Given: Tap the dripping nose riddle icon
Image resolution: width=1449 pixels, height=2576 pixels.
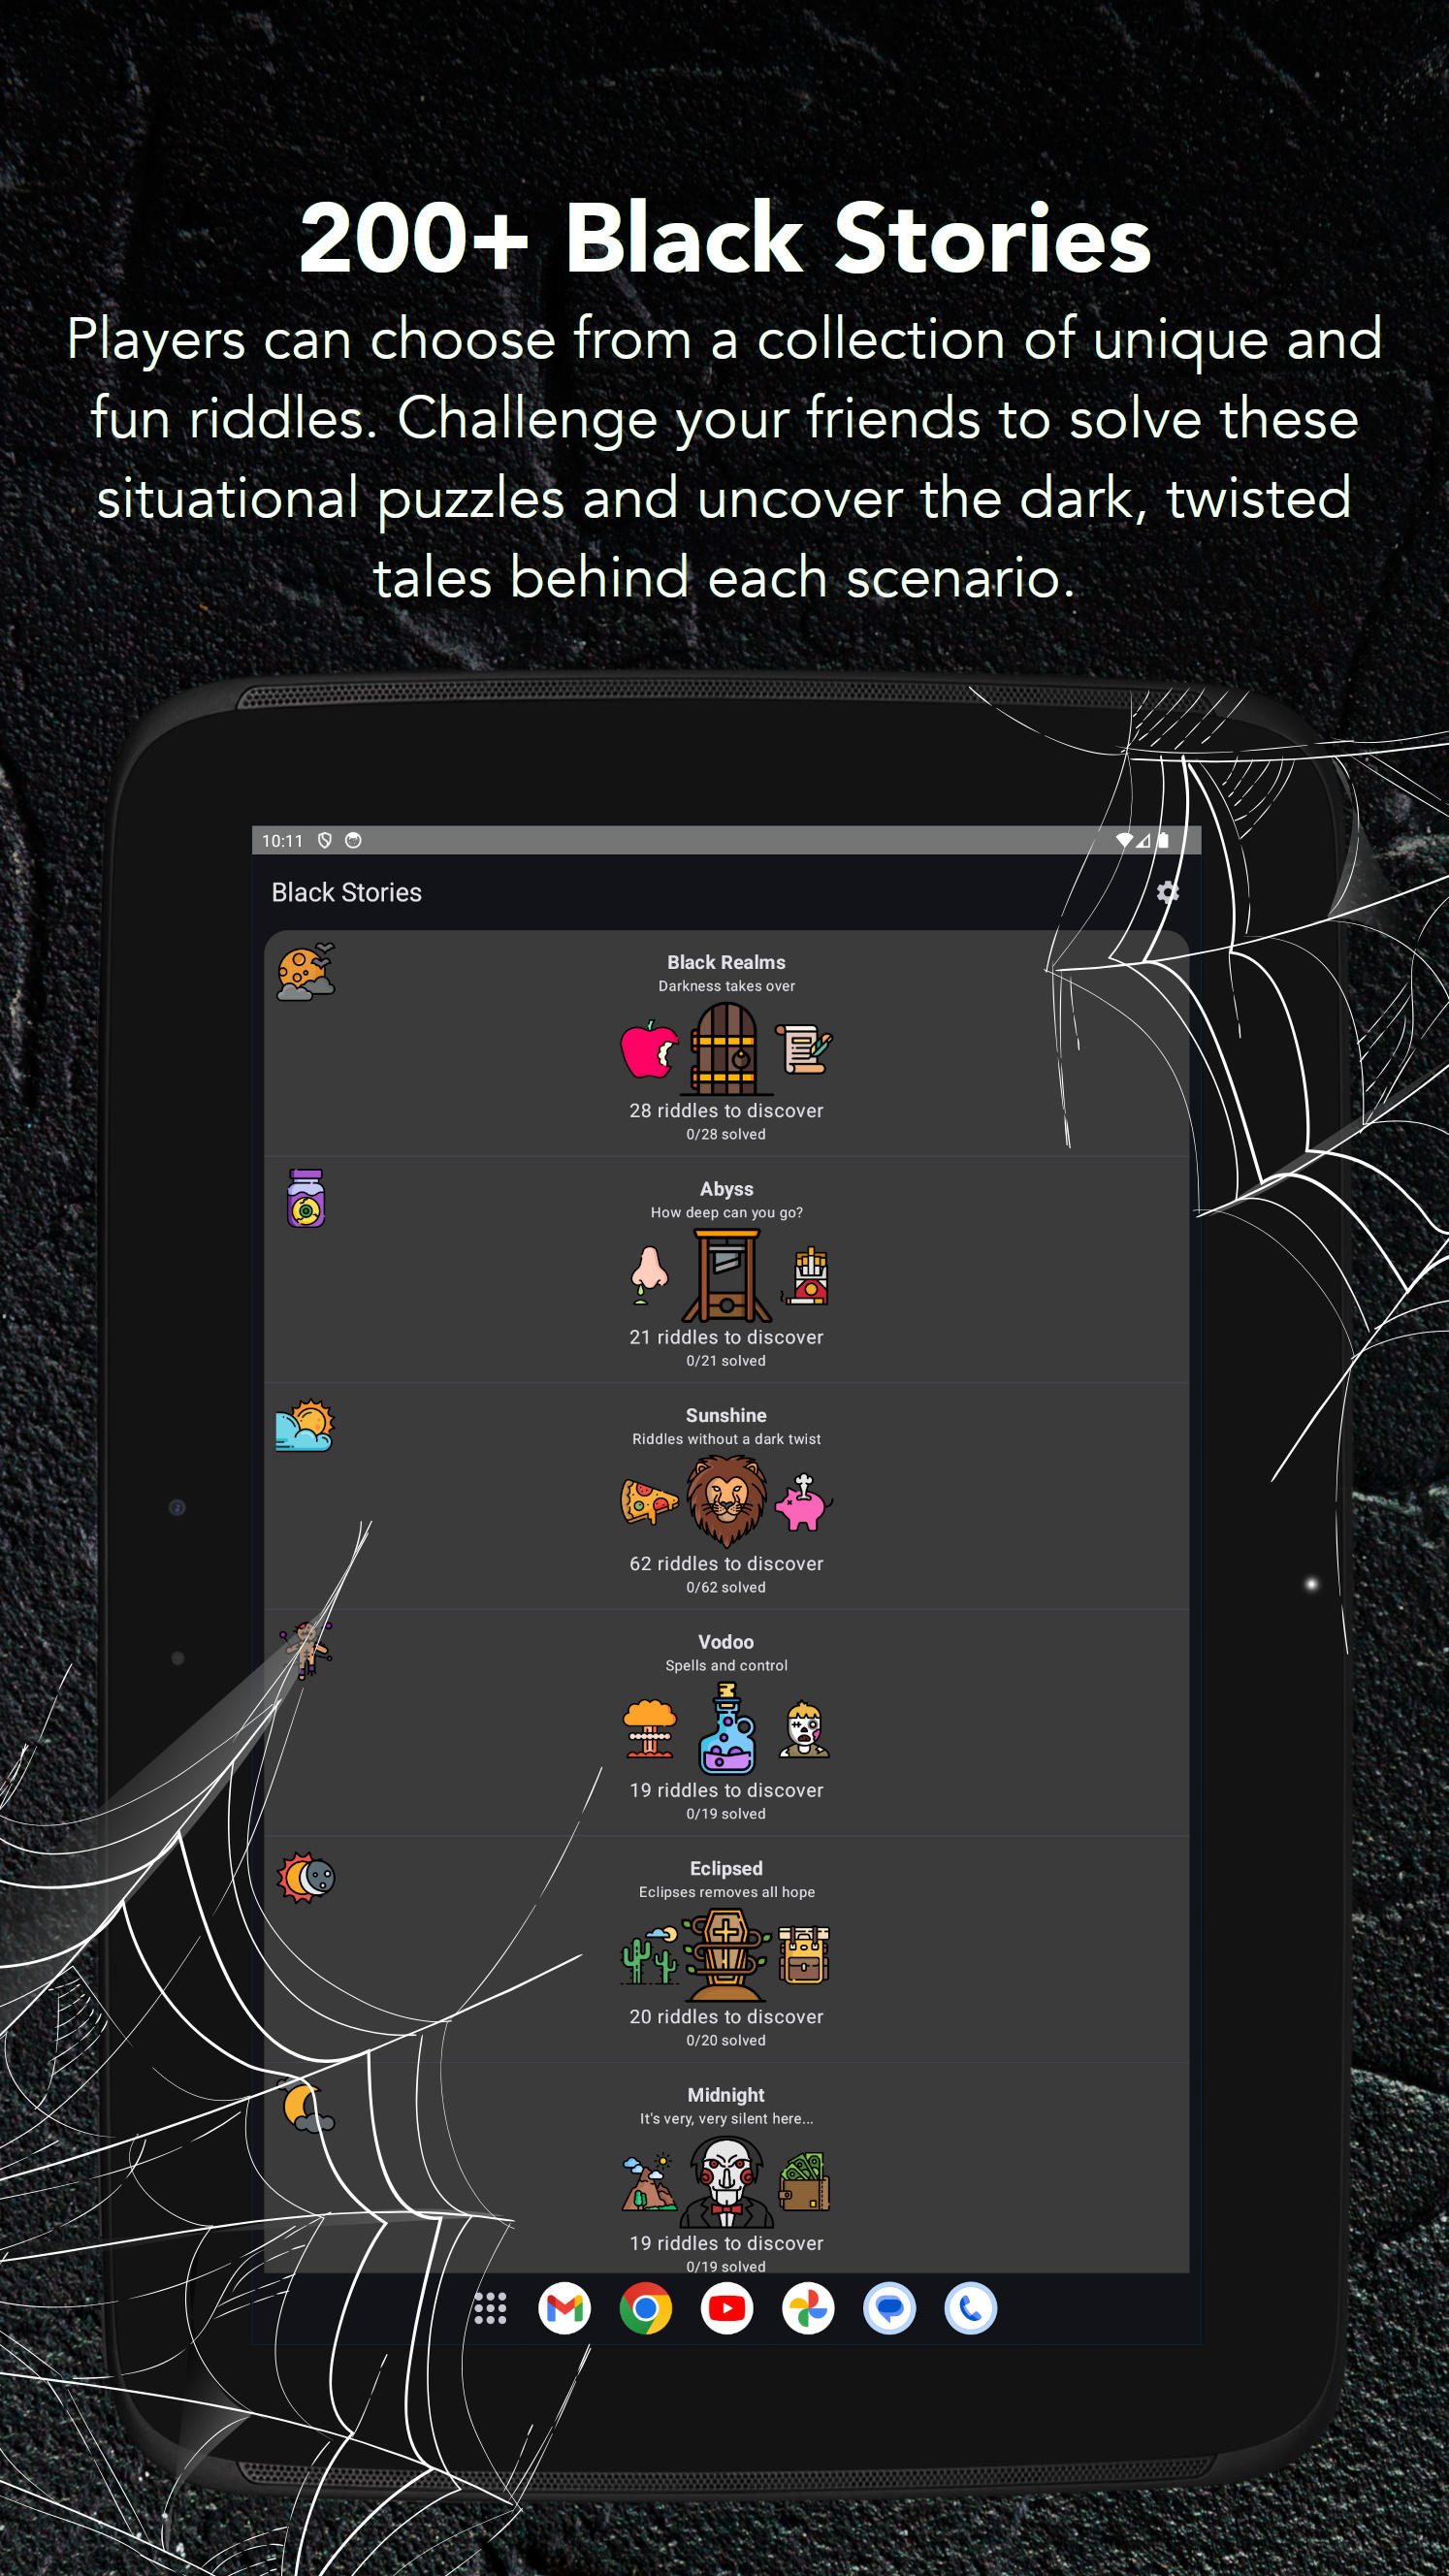Looking at the screenshot, I should click(649, 1275).
